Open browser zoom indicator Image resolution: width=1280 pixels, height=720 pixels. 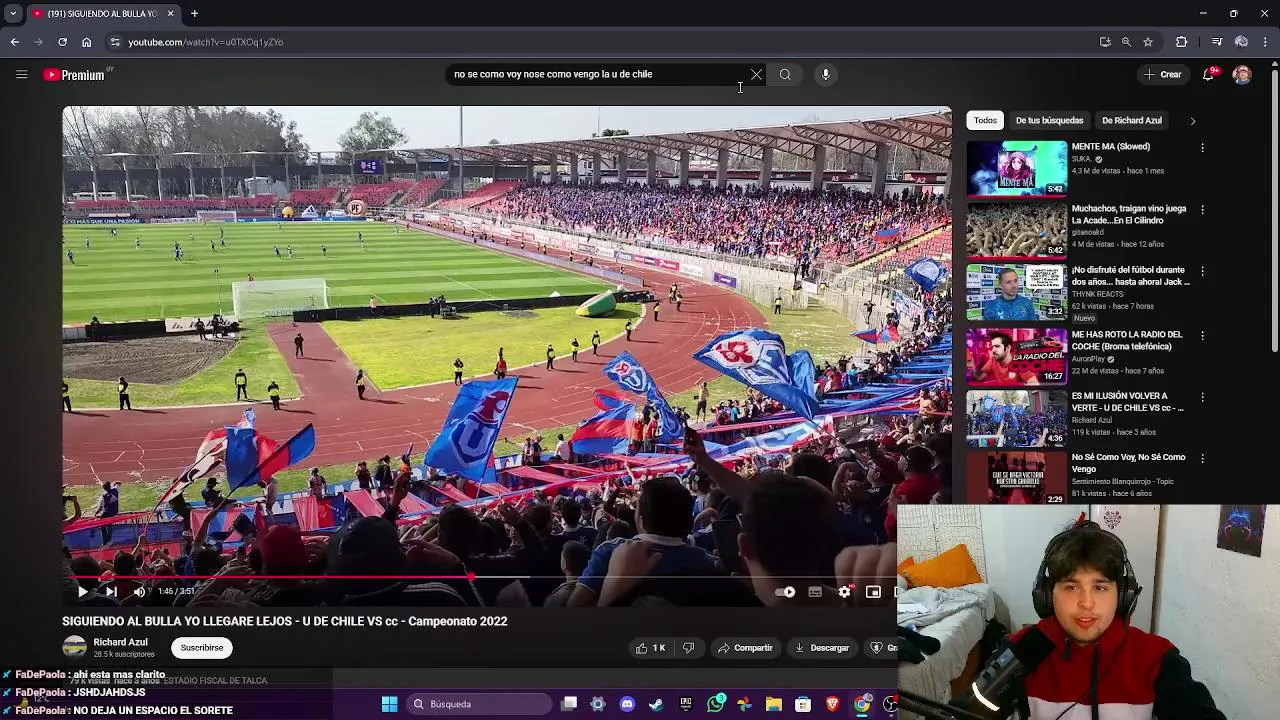[1126, 42]
